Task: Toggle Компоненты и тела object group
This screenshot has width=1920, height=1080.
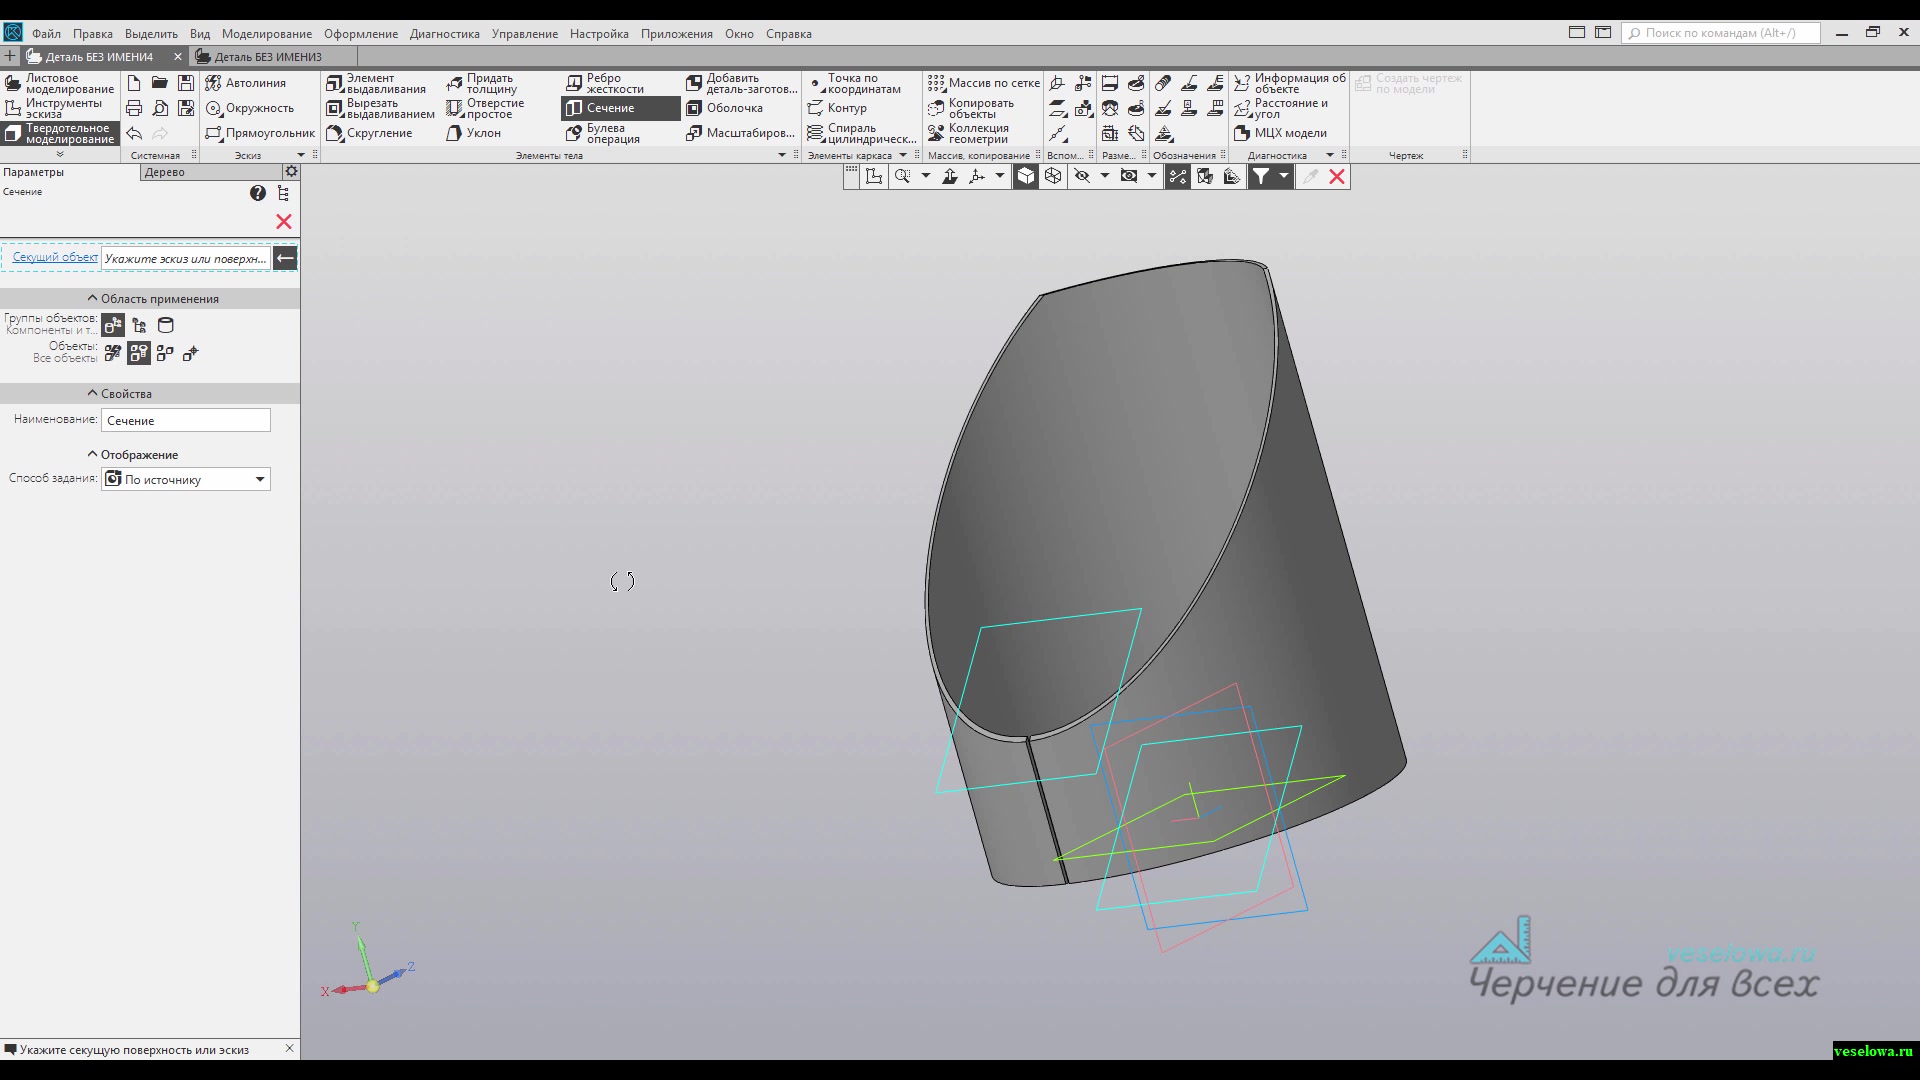Action: click(113, 325)
